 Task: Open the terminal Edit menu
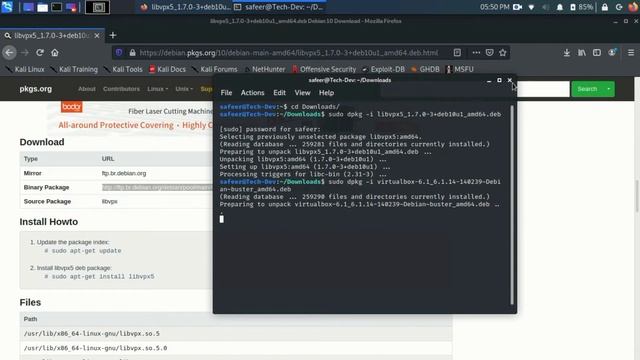click(x=279, y=93)
